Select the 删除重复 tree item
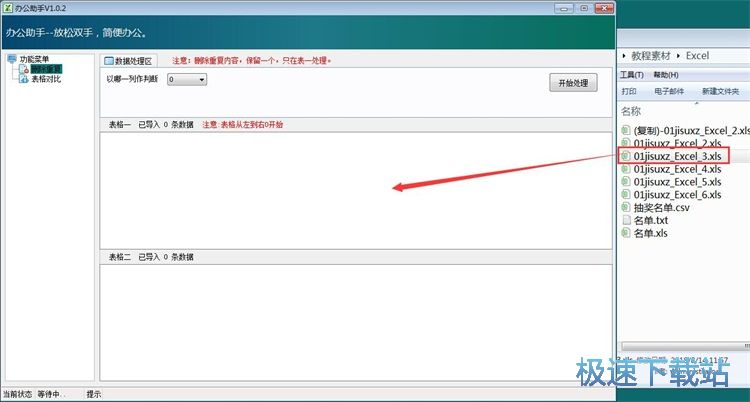This screenshot has width=750, height=402. click(46, 70)
